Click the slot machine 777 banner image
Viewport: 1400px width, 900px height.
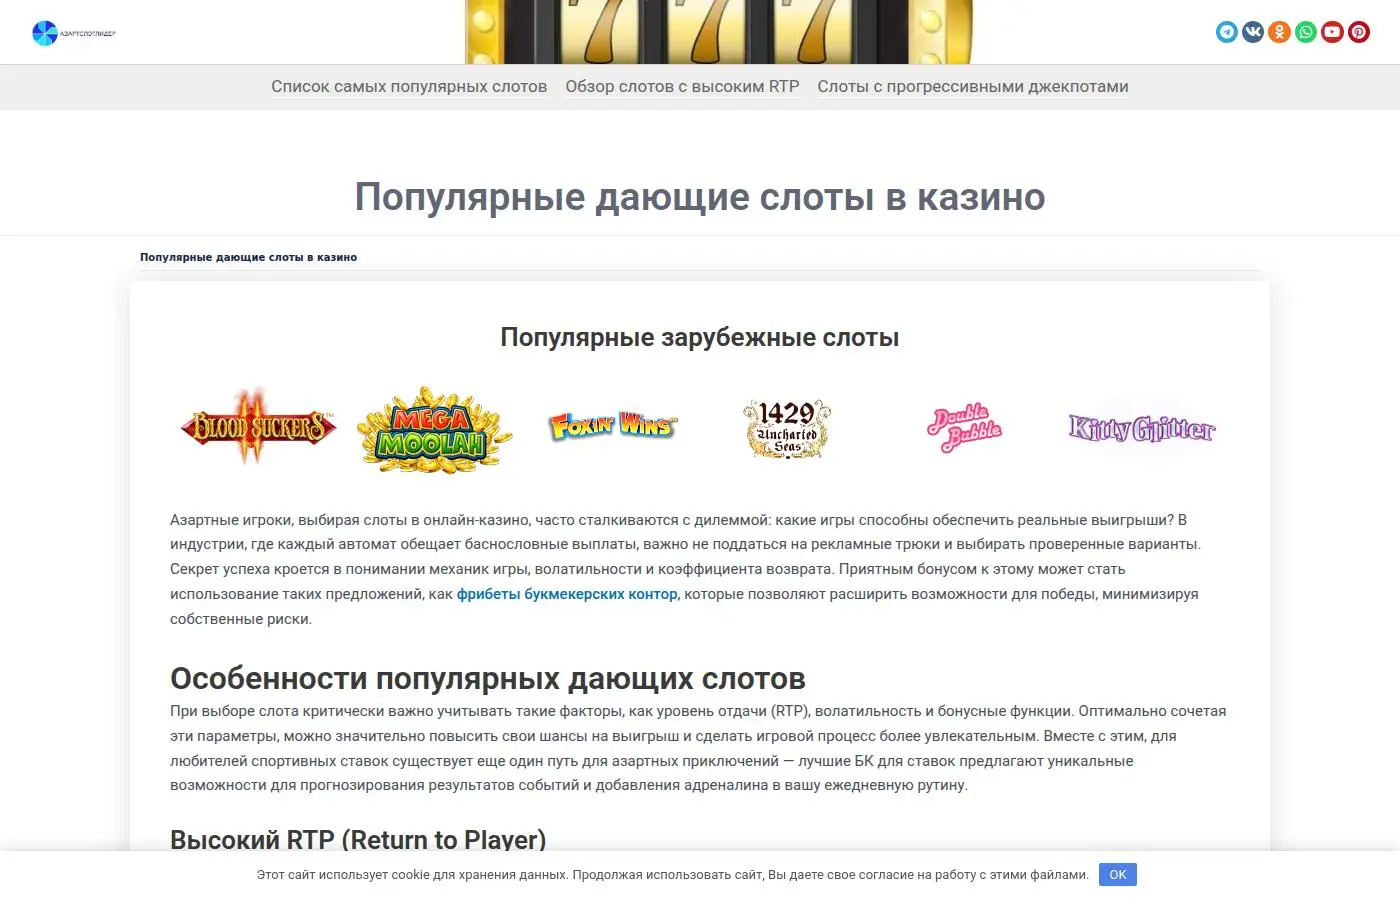[718, 32]
